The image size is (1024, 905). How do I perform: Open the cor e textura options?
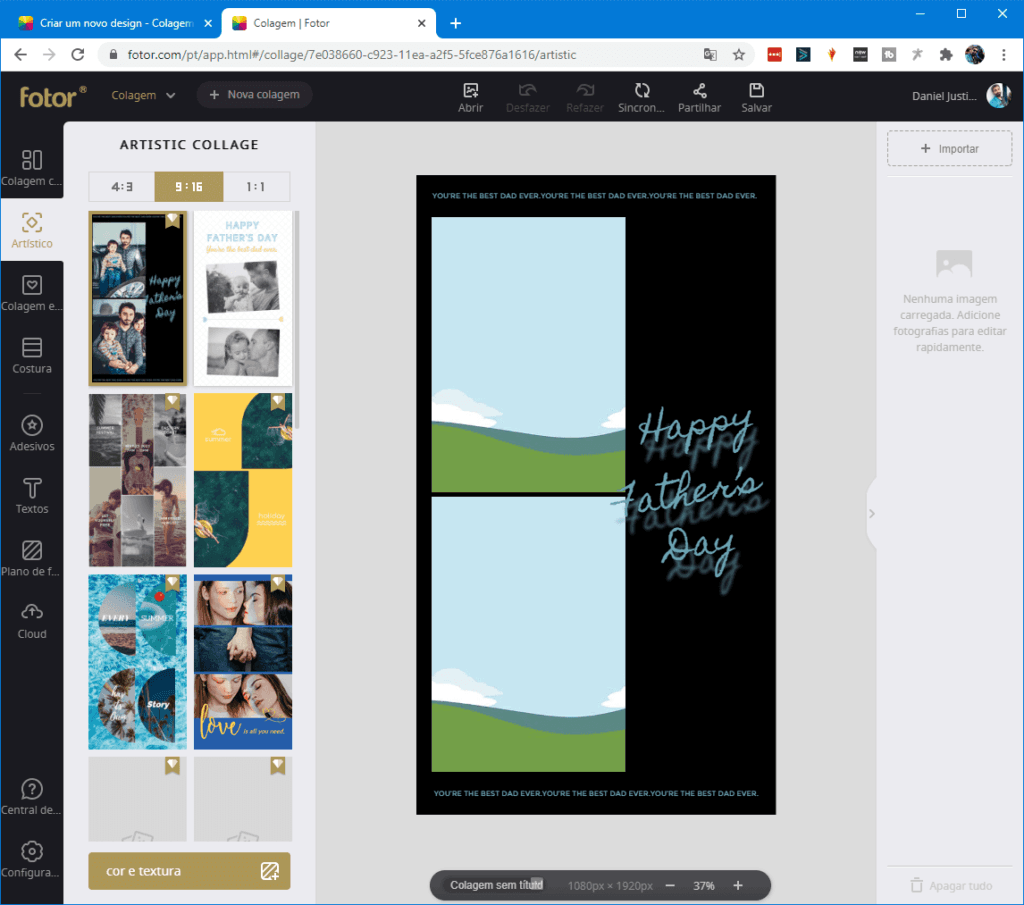[189, 871]
